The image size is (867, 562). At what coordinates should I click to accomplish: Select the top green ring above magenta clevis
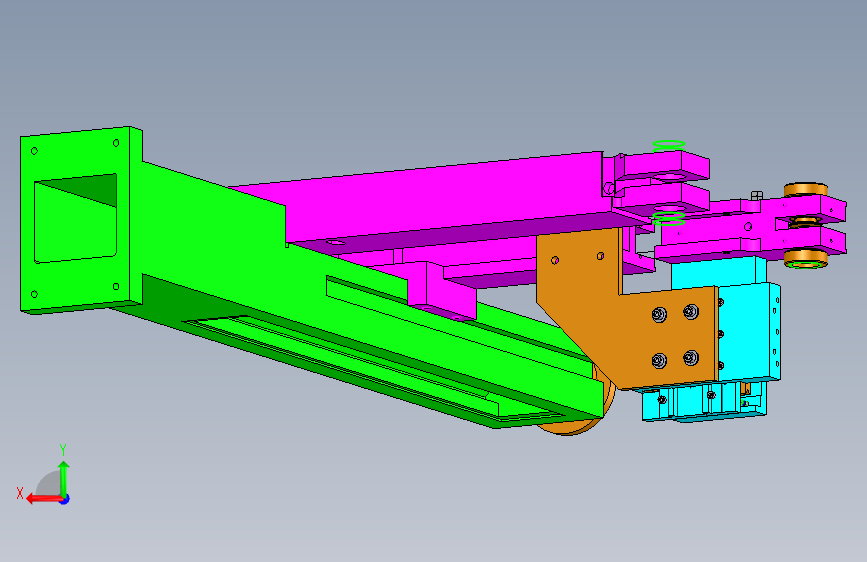pyautogui.click(x=669, y=145)
